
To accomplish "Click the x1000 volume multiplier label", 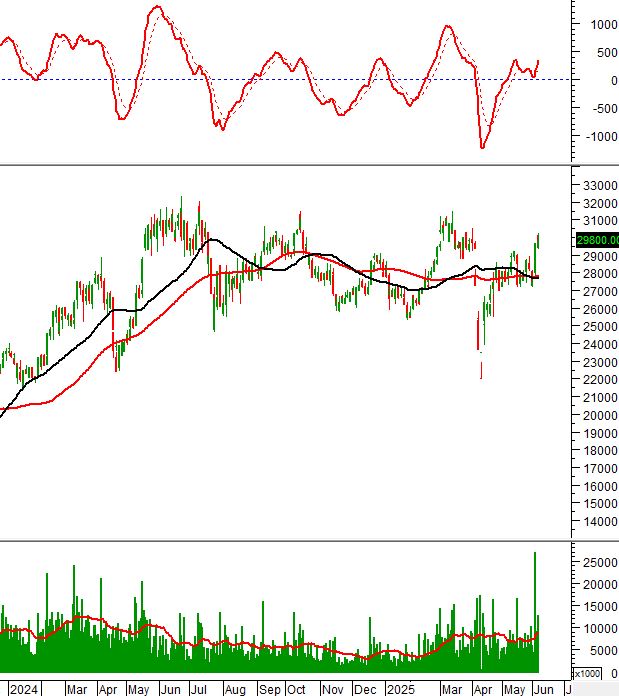I will 586,674.
